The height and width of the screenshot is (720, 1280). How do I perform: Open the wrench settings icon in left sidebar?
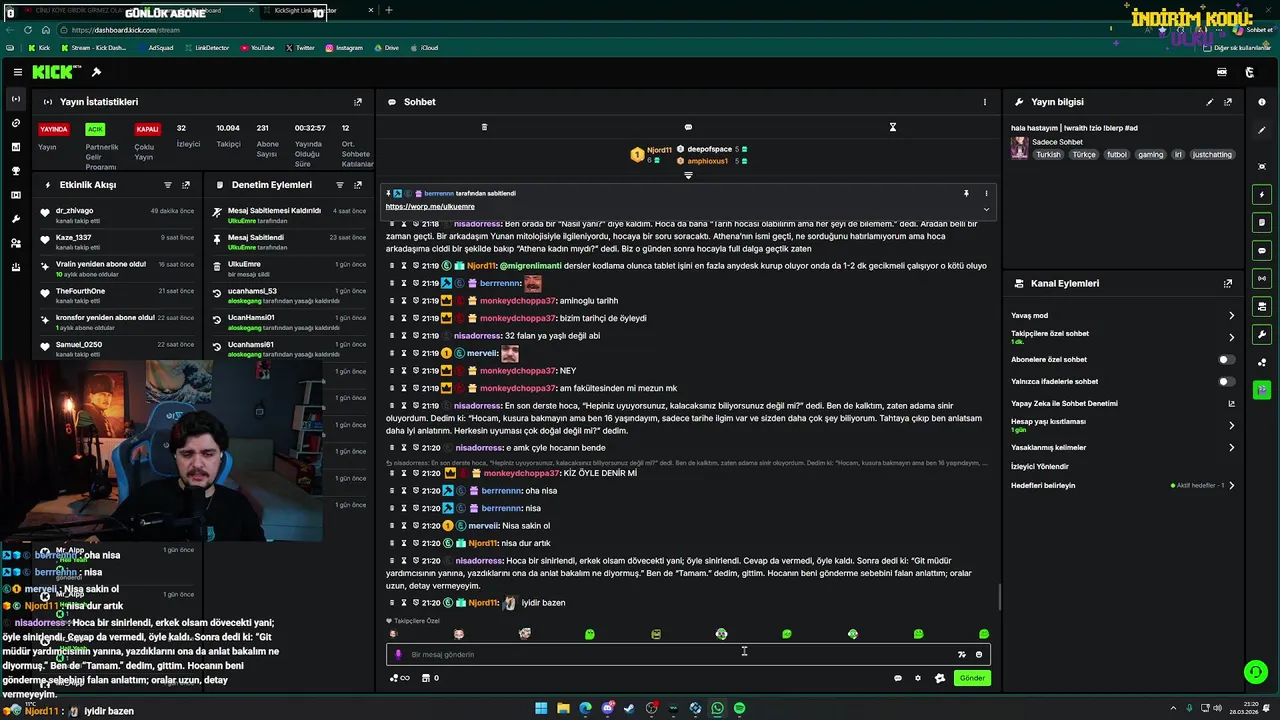pos(15,219)
